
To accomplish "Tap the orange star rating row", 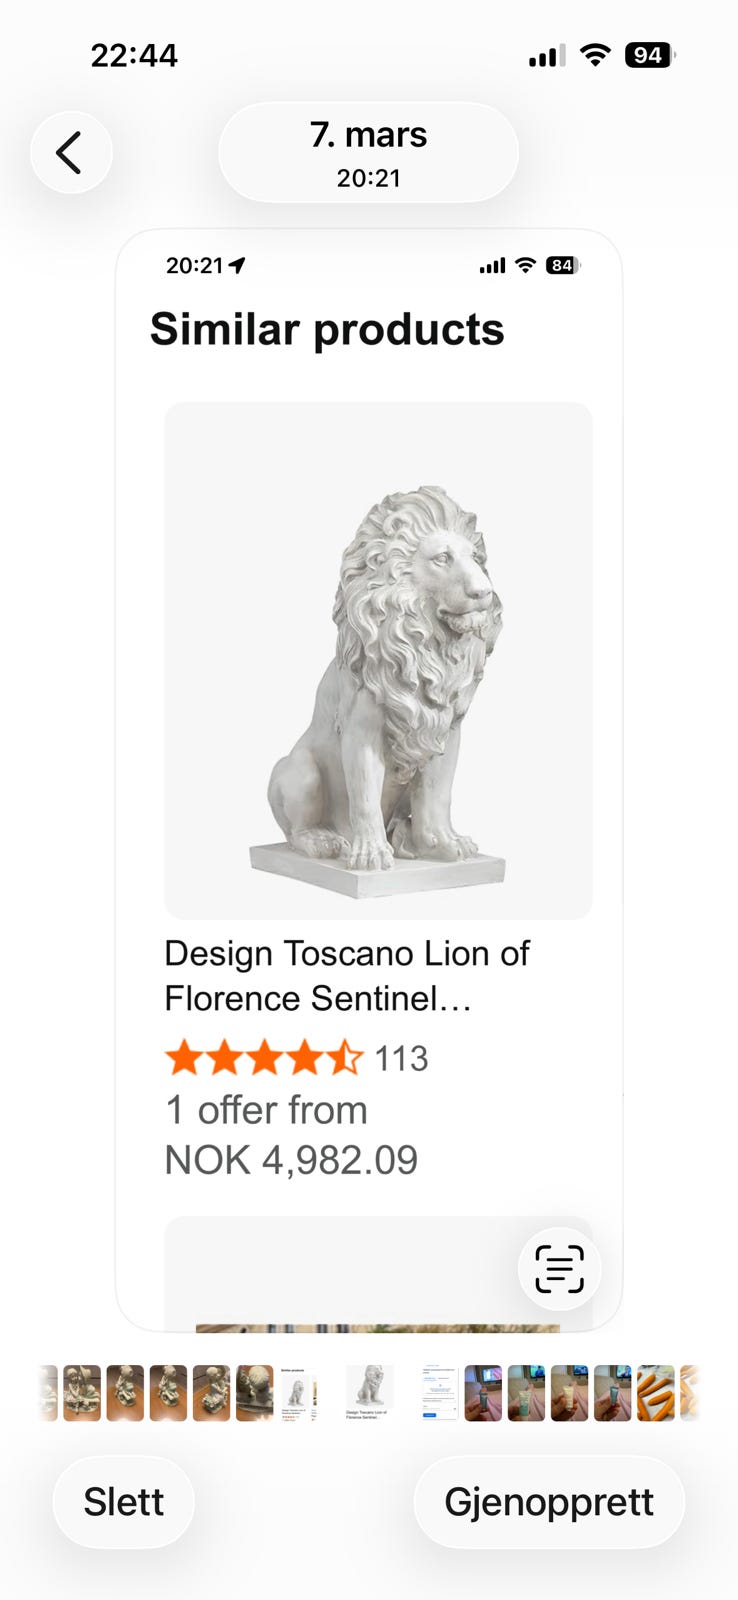I will [x=263, y=1058].
